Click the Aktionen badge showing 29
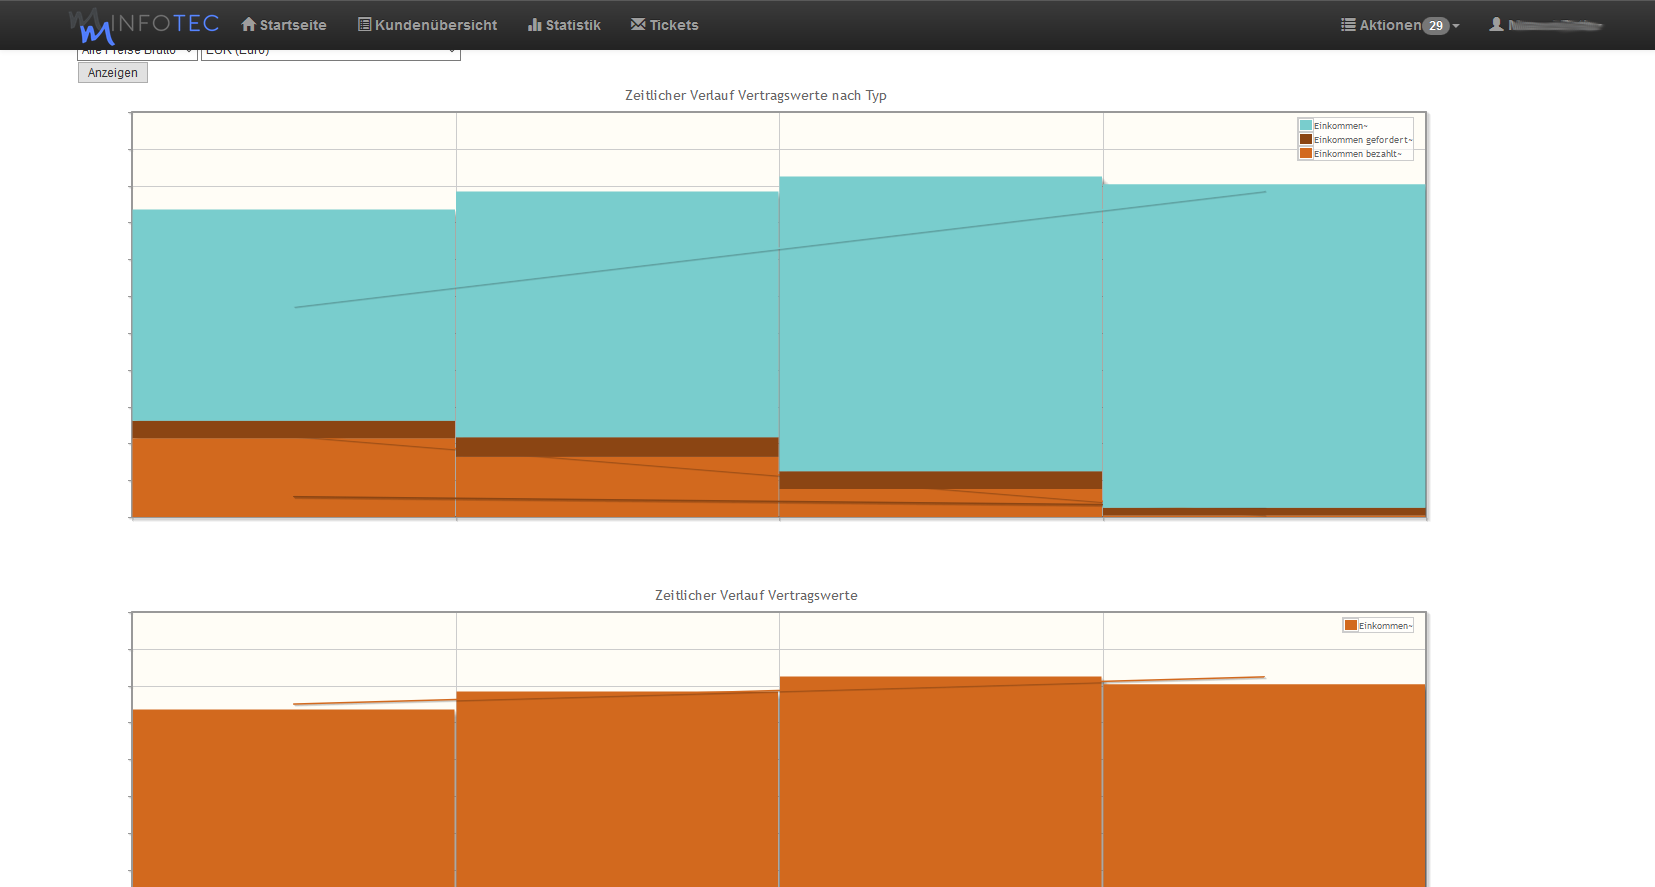Image resolution: width=1655 pixels, height=887 pixels. point(1436,26)
